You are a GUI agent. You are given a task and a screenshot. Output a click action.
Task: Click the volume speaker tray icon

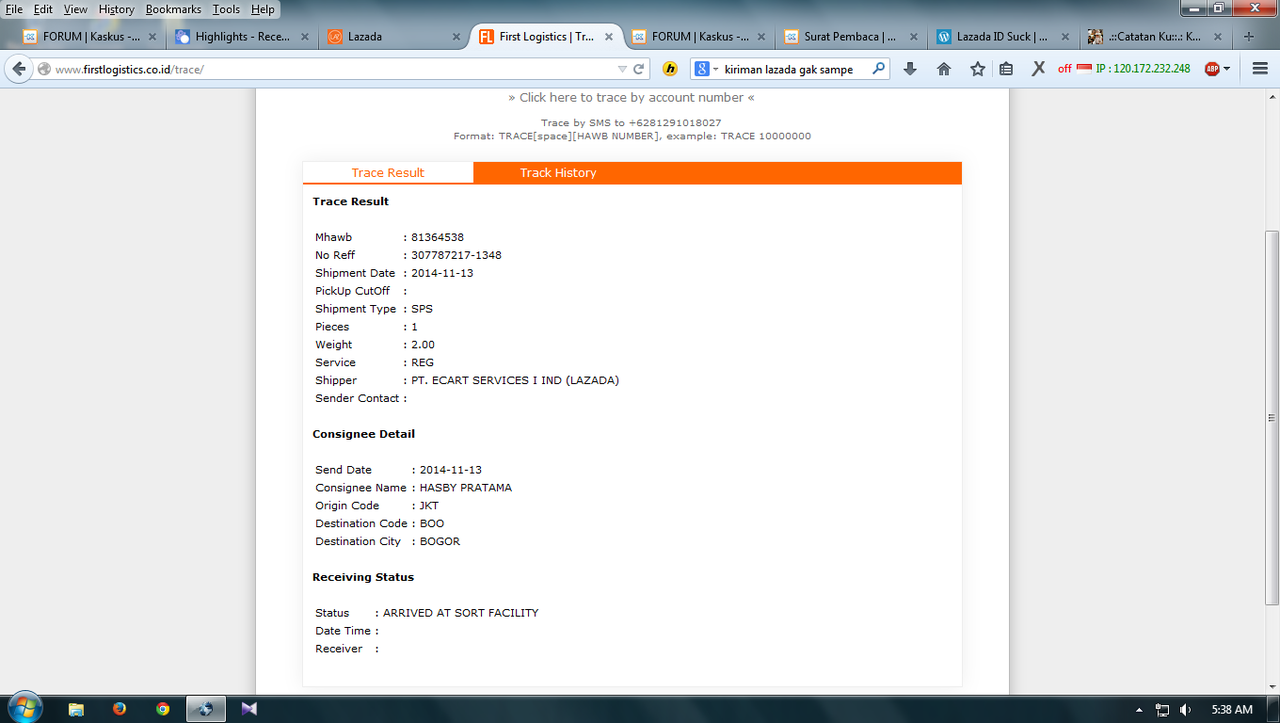click(x=1186, y=710)
